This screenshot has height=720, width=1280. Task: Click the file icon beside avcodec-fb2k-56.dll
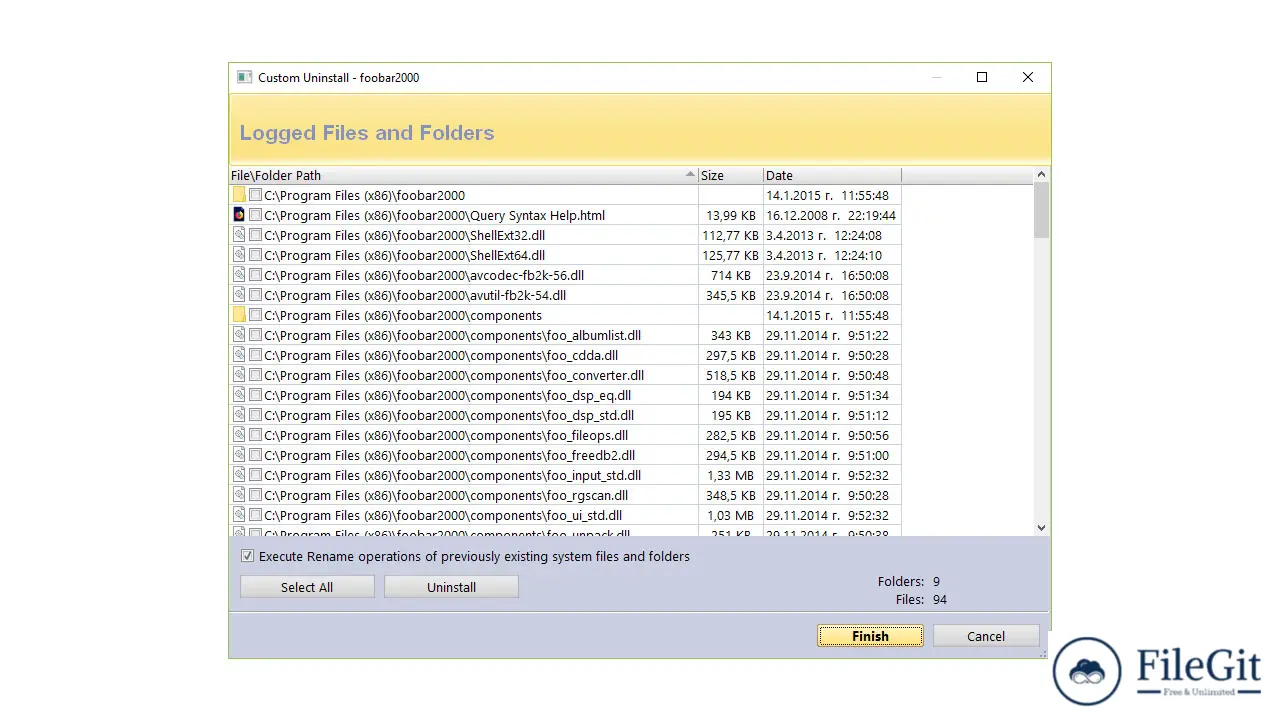click(x=239, y=275)
